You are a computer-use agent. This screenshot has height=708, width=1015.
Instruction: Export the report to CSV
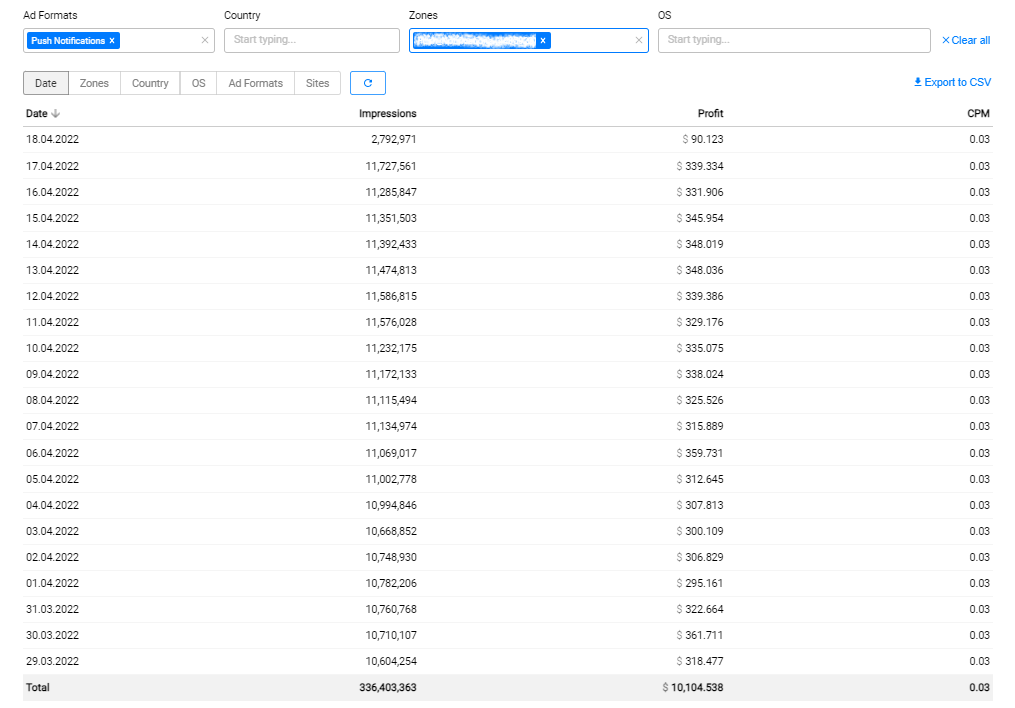point(952,82)
